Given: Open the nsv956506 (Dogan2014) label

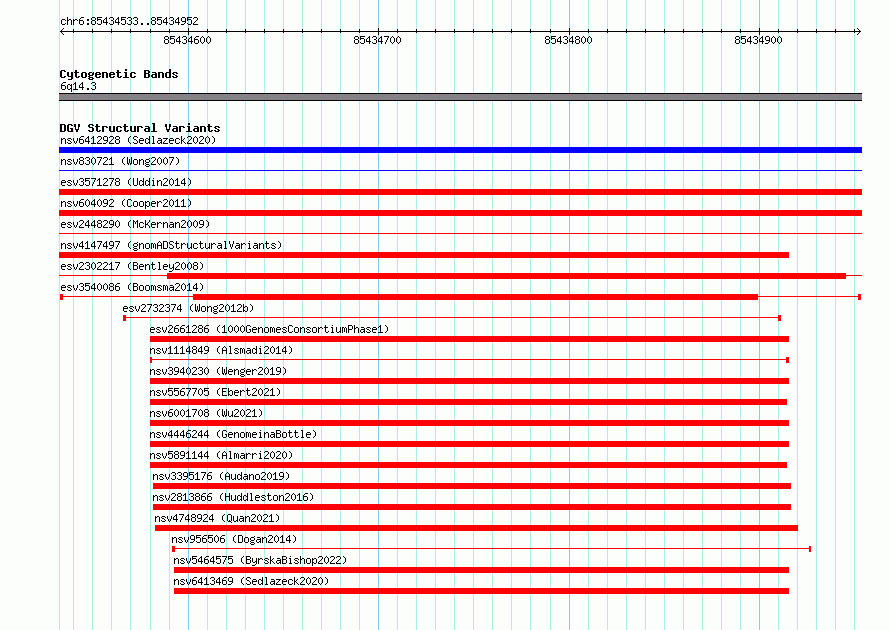Looking at the screenshot, I should (234, 539).
